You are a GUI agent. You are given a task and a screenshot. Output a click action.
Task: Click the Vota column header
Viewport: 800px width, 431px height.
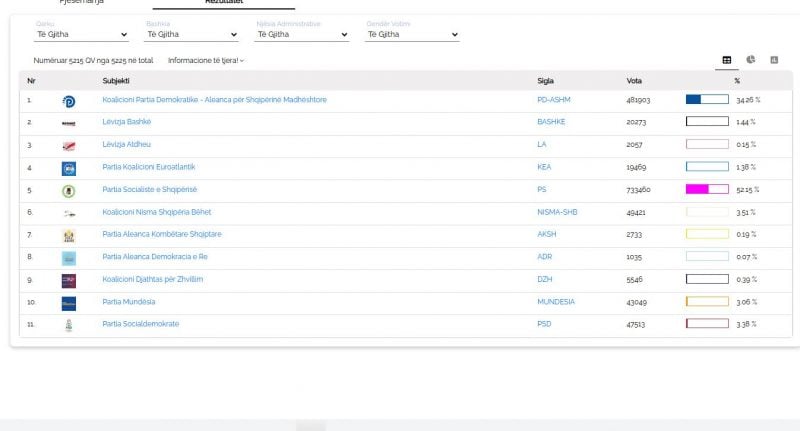[634, 81]
